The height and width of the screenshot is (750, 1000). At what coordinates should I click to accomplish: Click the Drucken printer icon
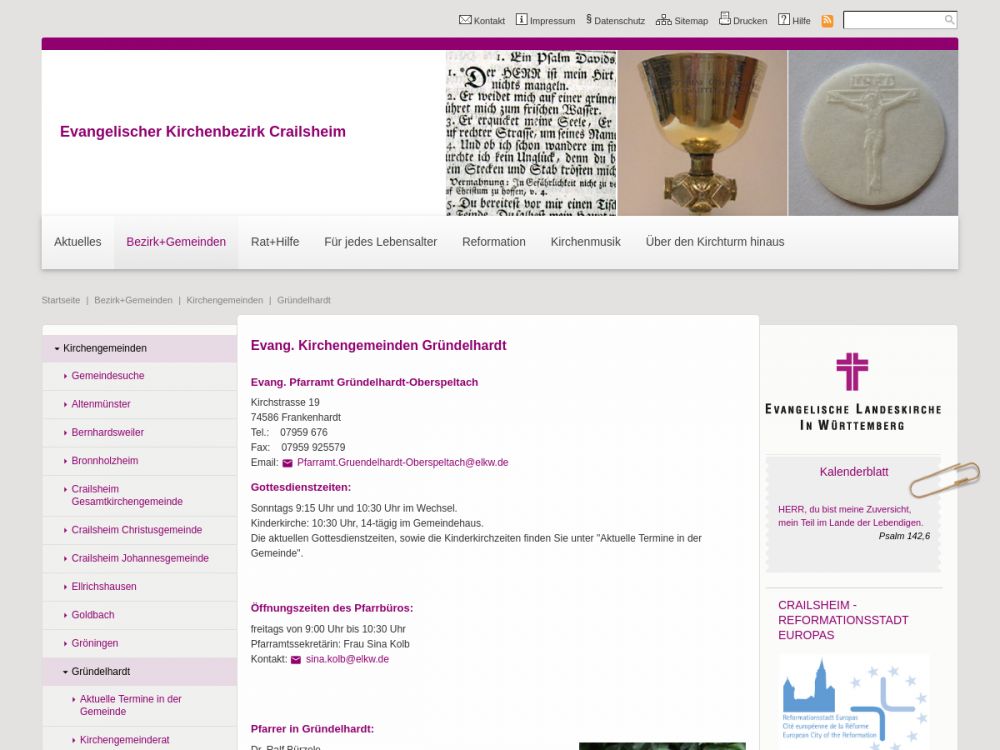point(725,19)
